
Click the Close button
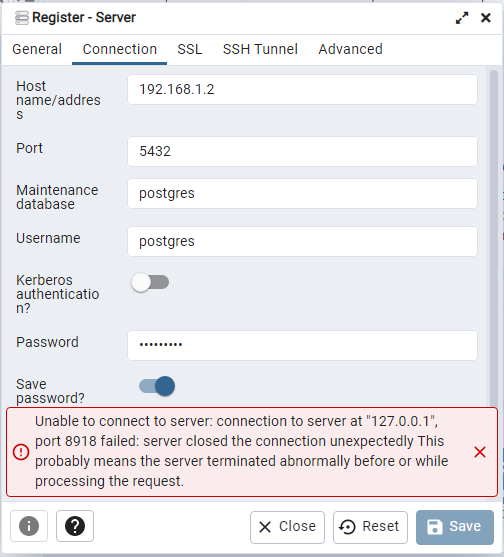287,527
